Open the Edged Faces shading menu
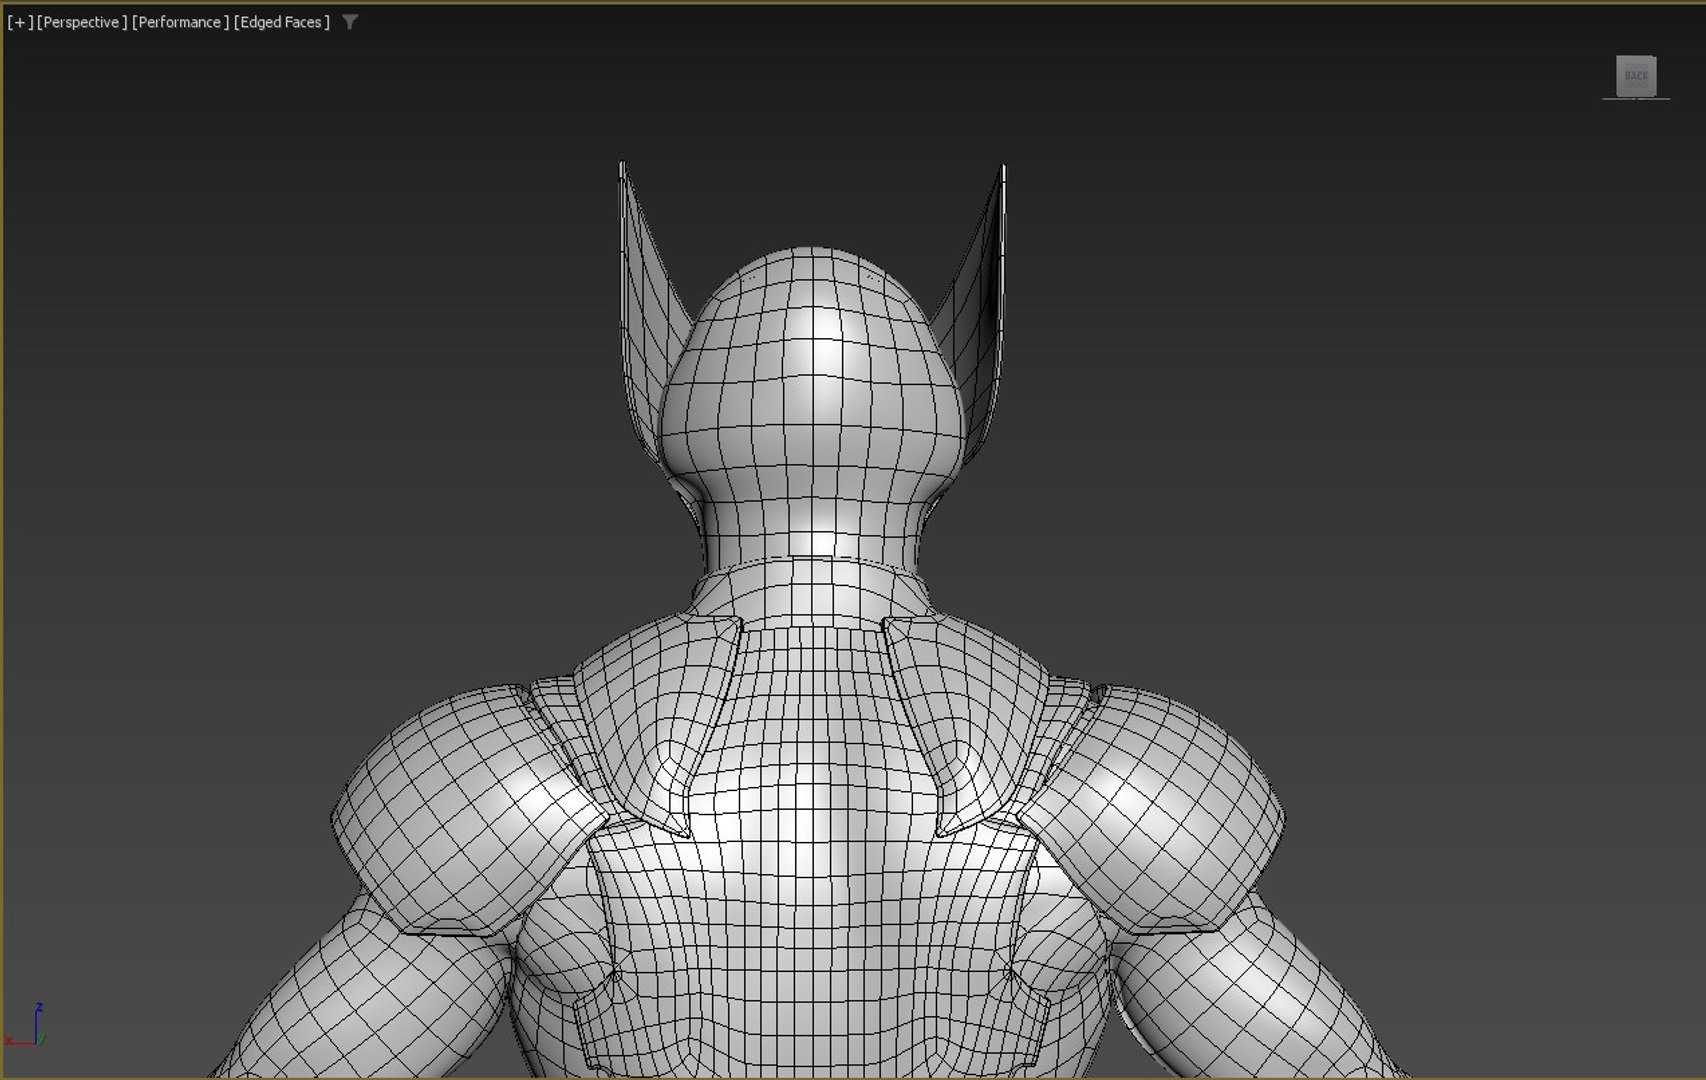 click(282, 22)
